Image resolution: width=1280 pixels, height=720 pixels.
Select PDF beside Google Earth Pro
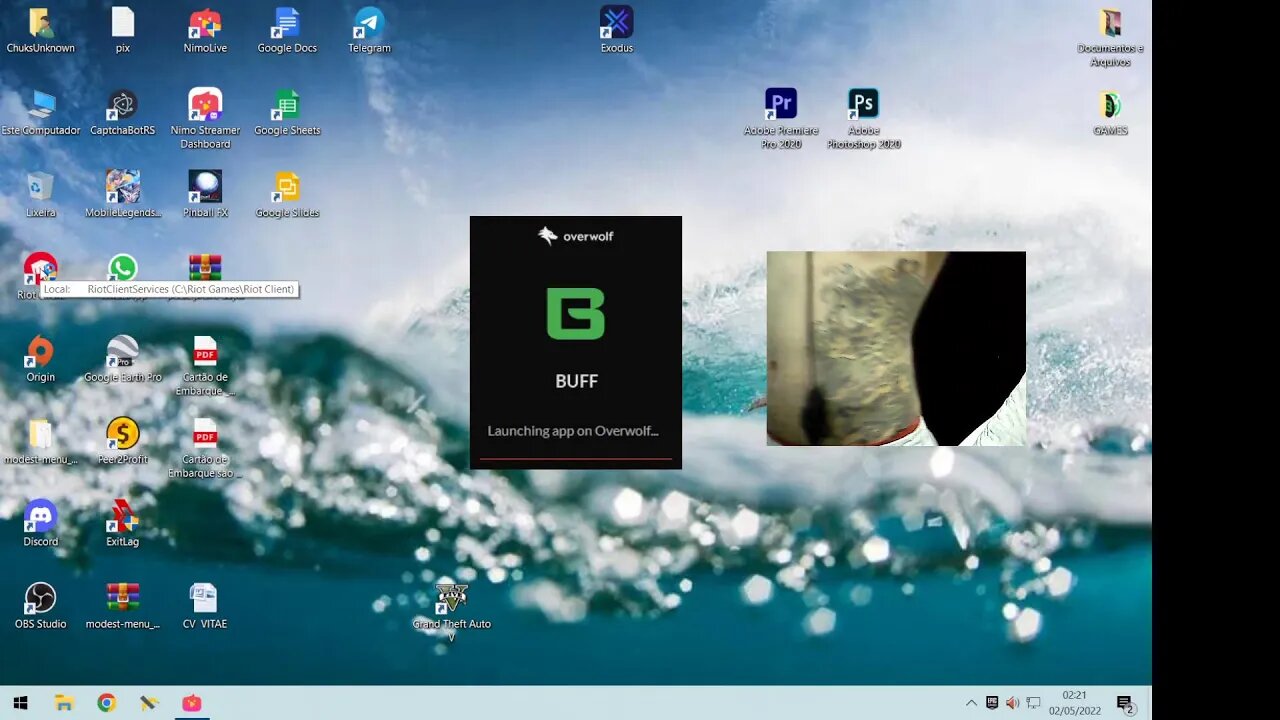pyautogui.click(x=205, y=366)
